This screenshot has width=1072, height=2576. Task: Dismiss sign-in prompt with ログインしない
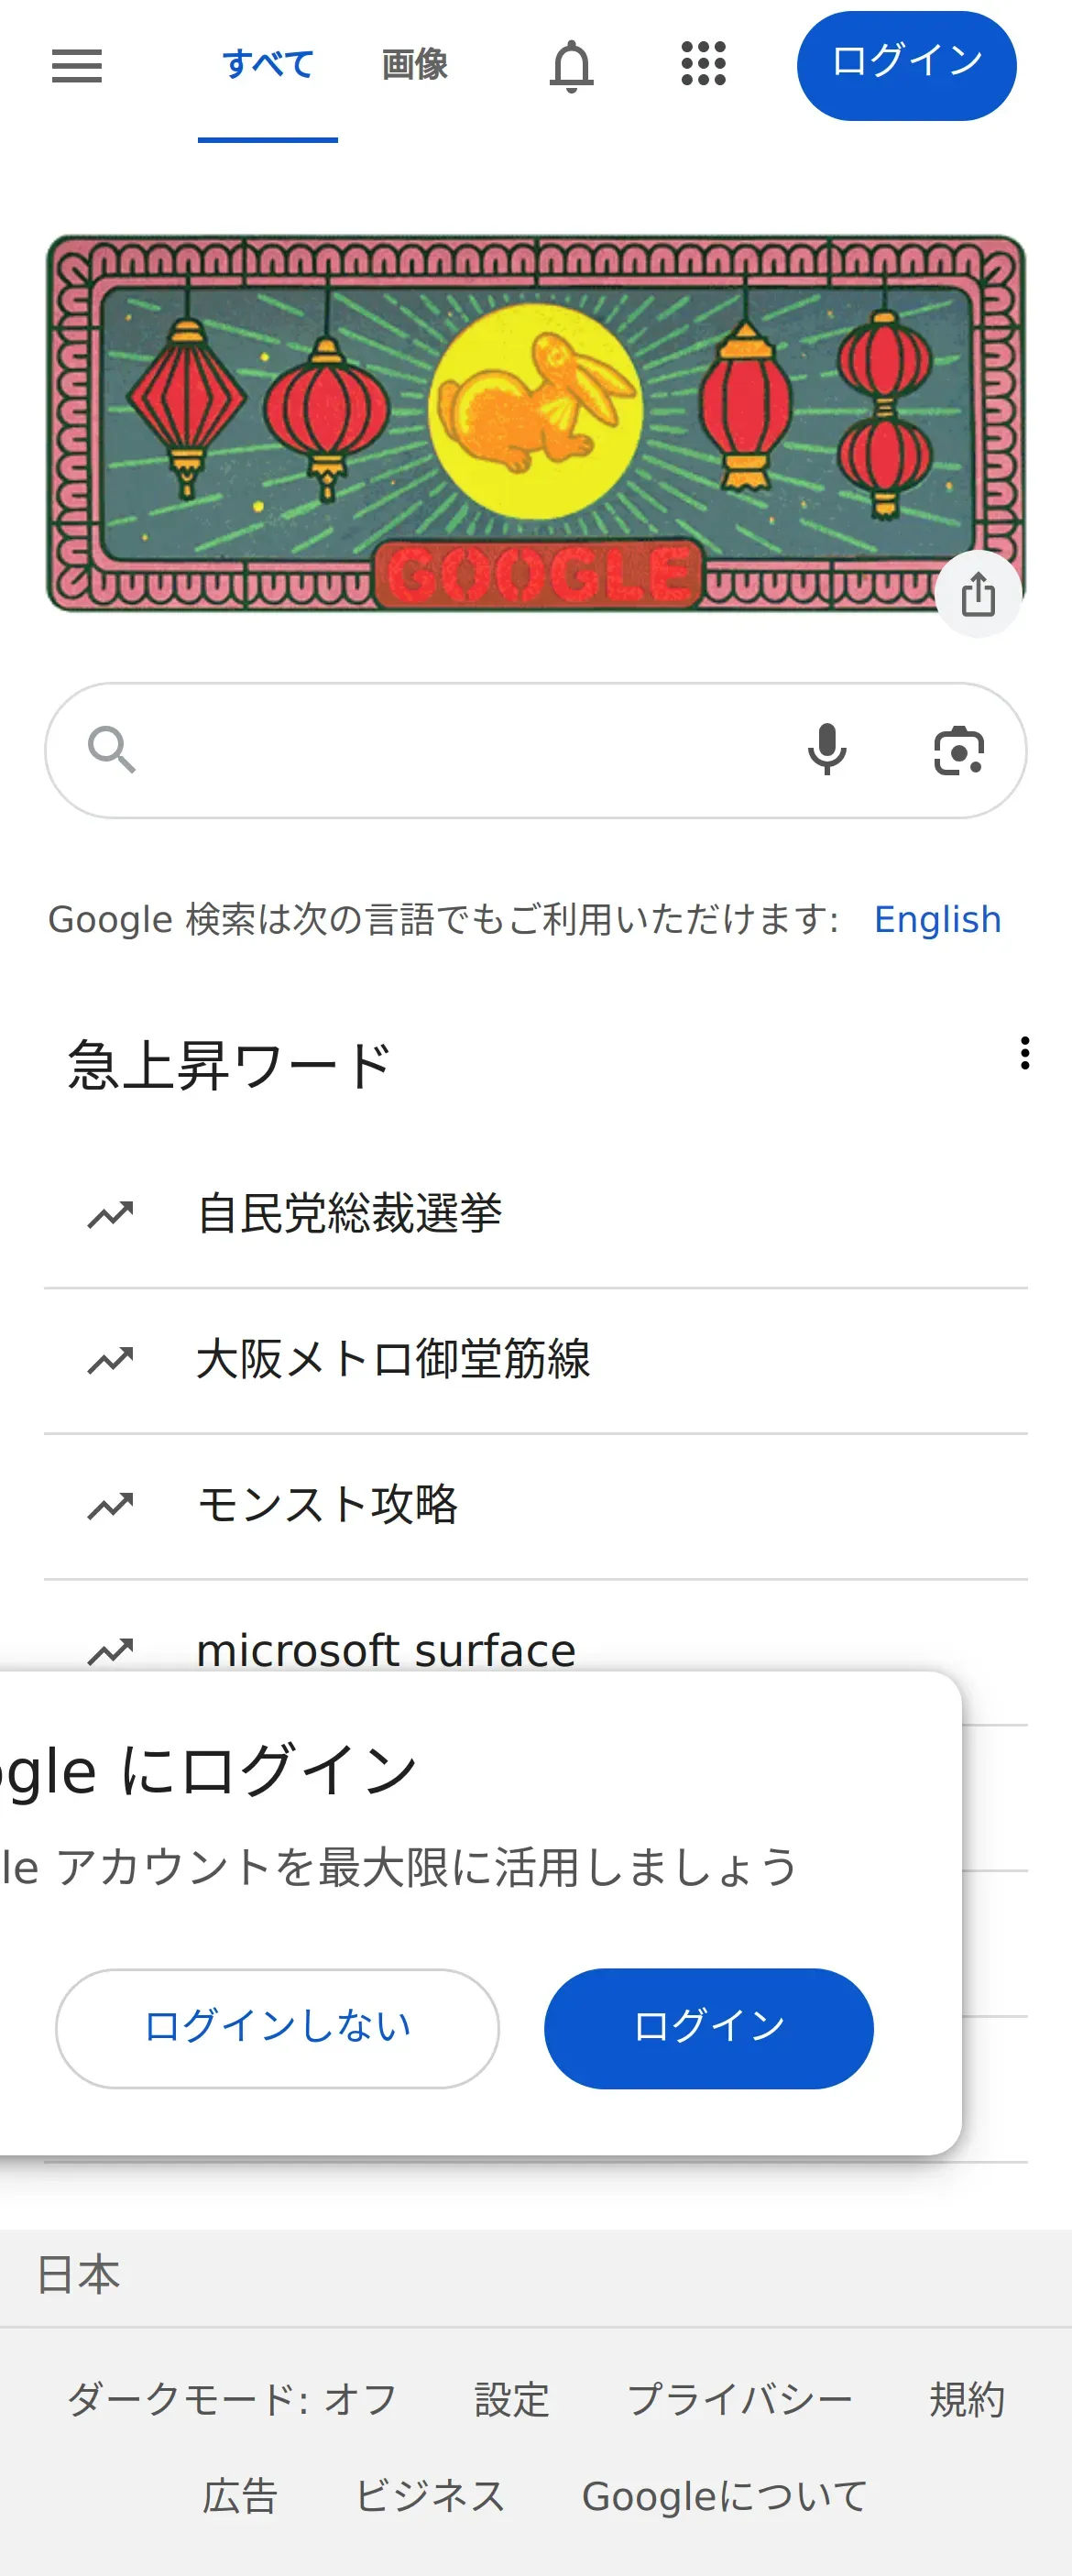click(277, 2028)
